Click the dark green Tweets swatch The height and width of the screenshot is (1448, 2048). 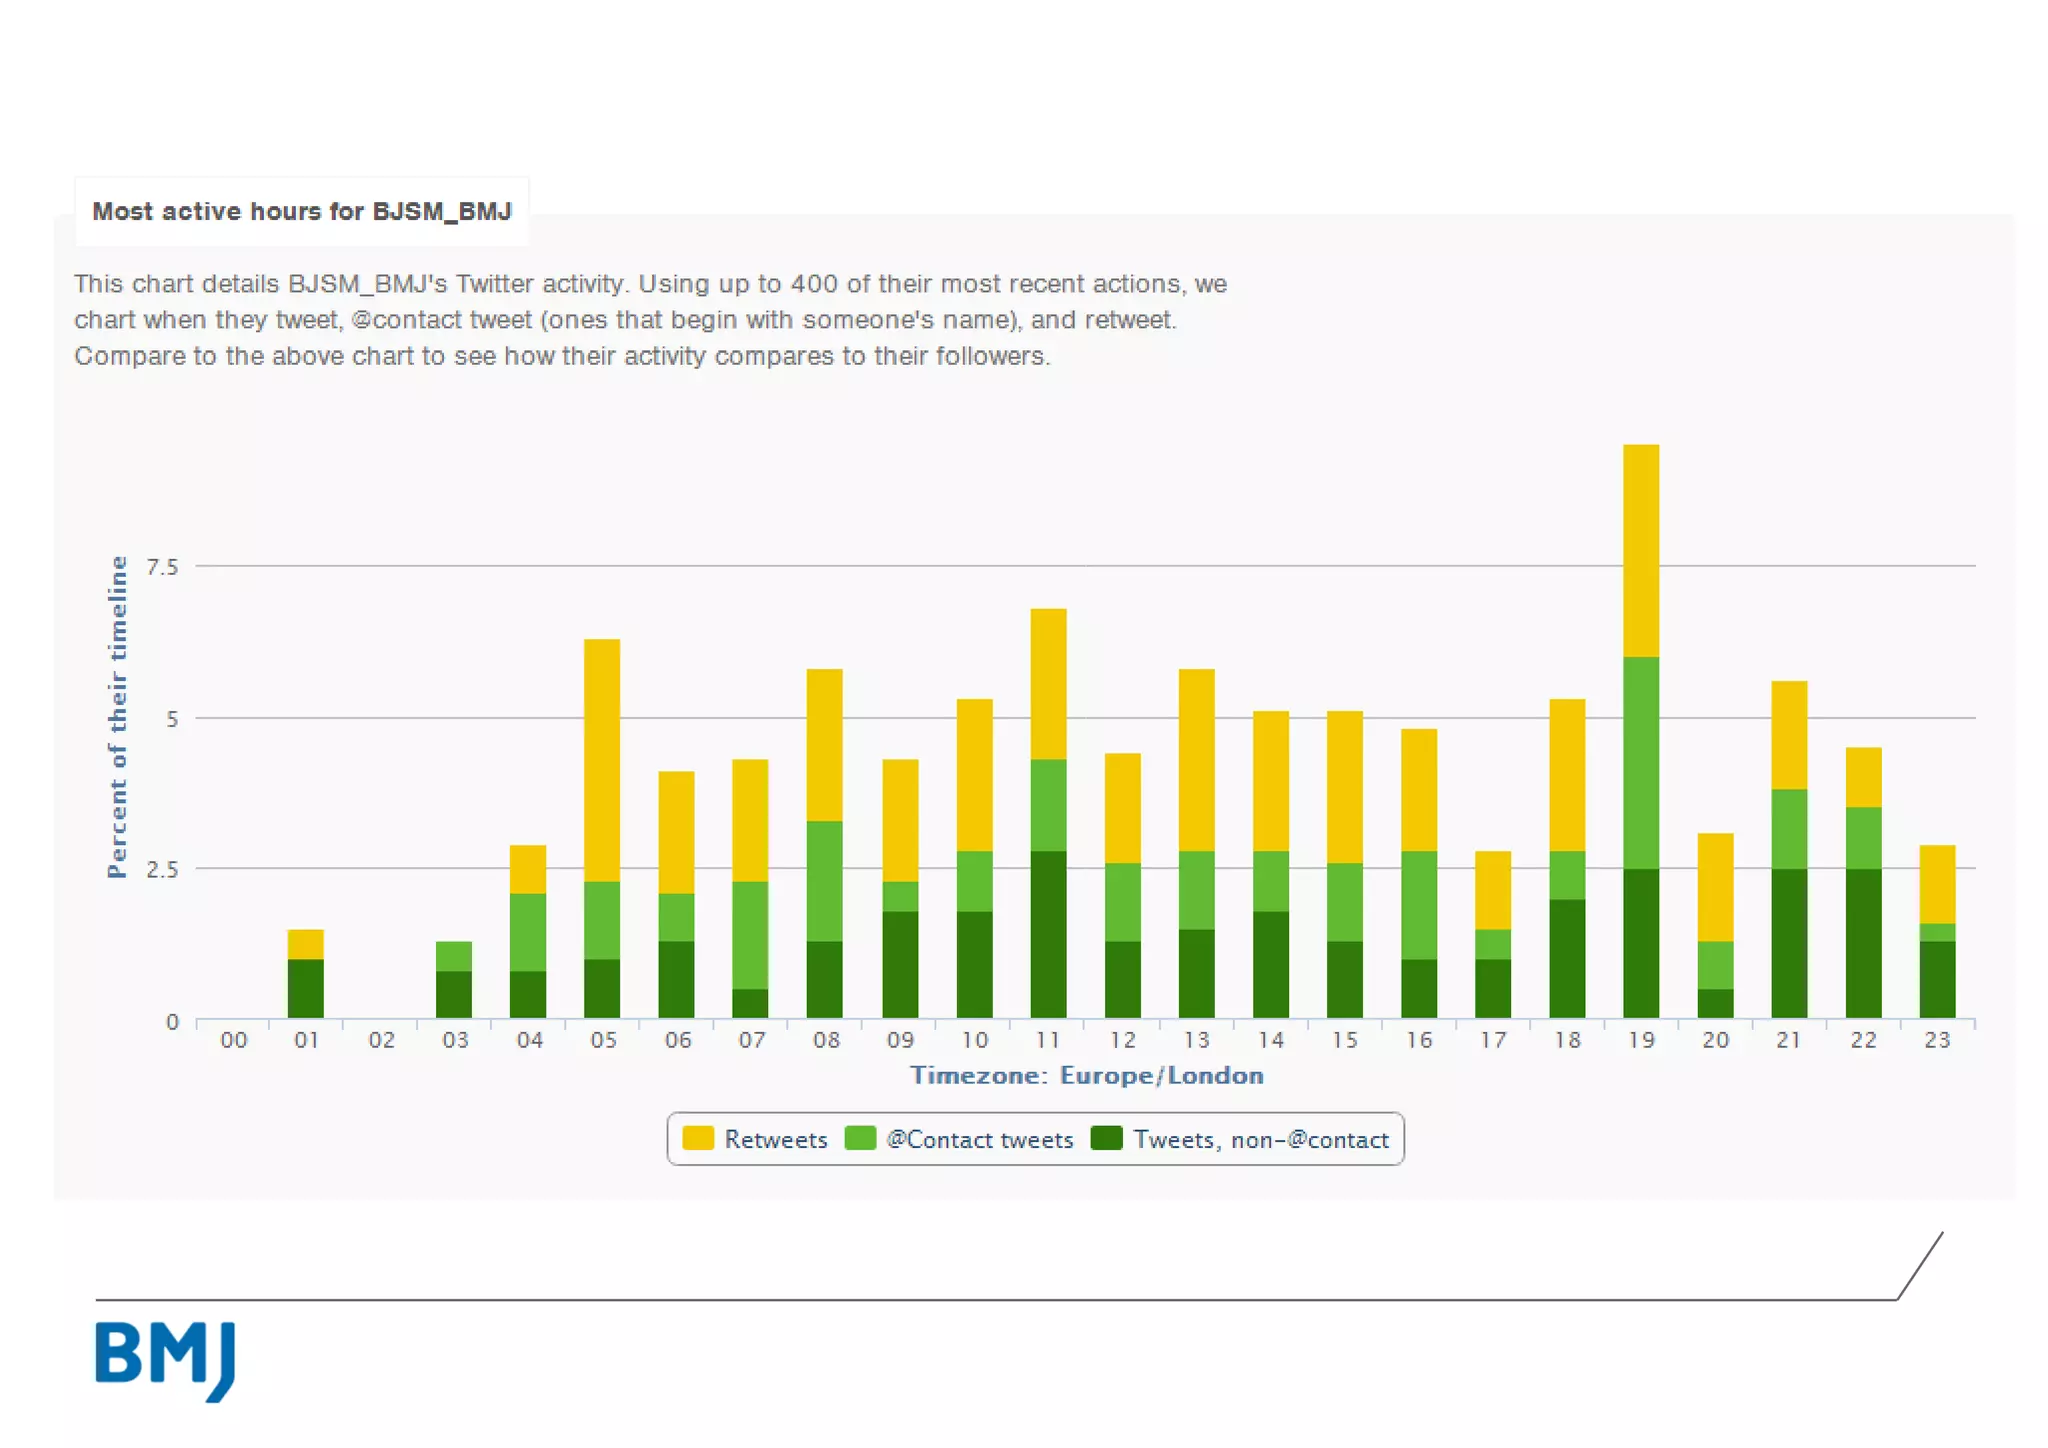(1106, 1139)
